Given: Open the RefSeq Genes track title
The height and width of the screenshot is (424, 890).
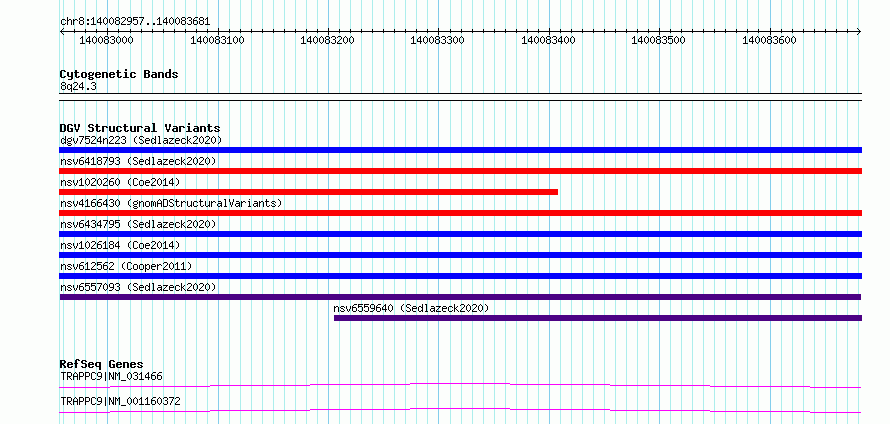Looking at the screenshot, I should click(x=102, y=364).
